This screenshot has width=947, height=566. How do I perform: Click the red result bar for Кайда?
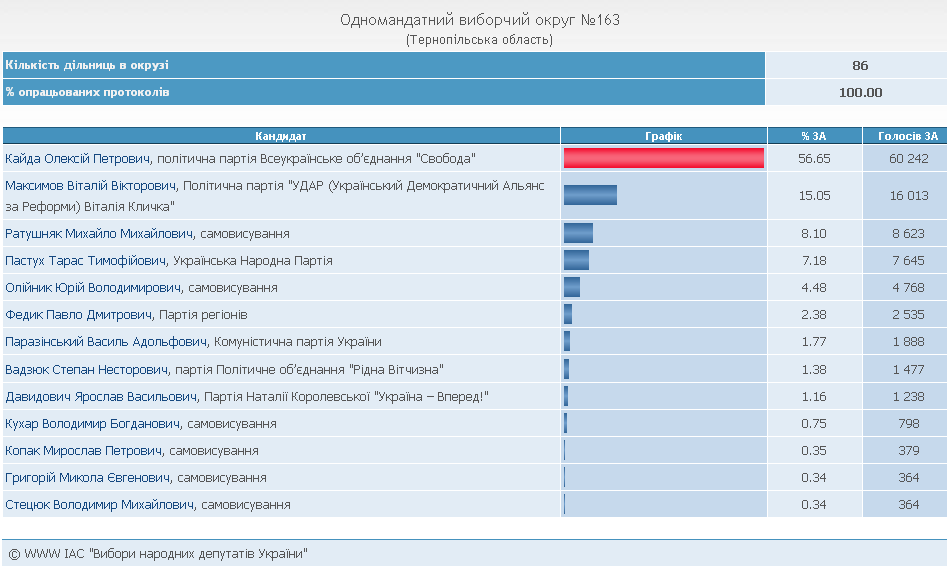click(664, 158)
